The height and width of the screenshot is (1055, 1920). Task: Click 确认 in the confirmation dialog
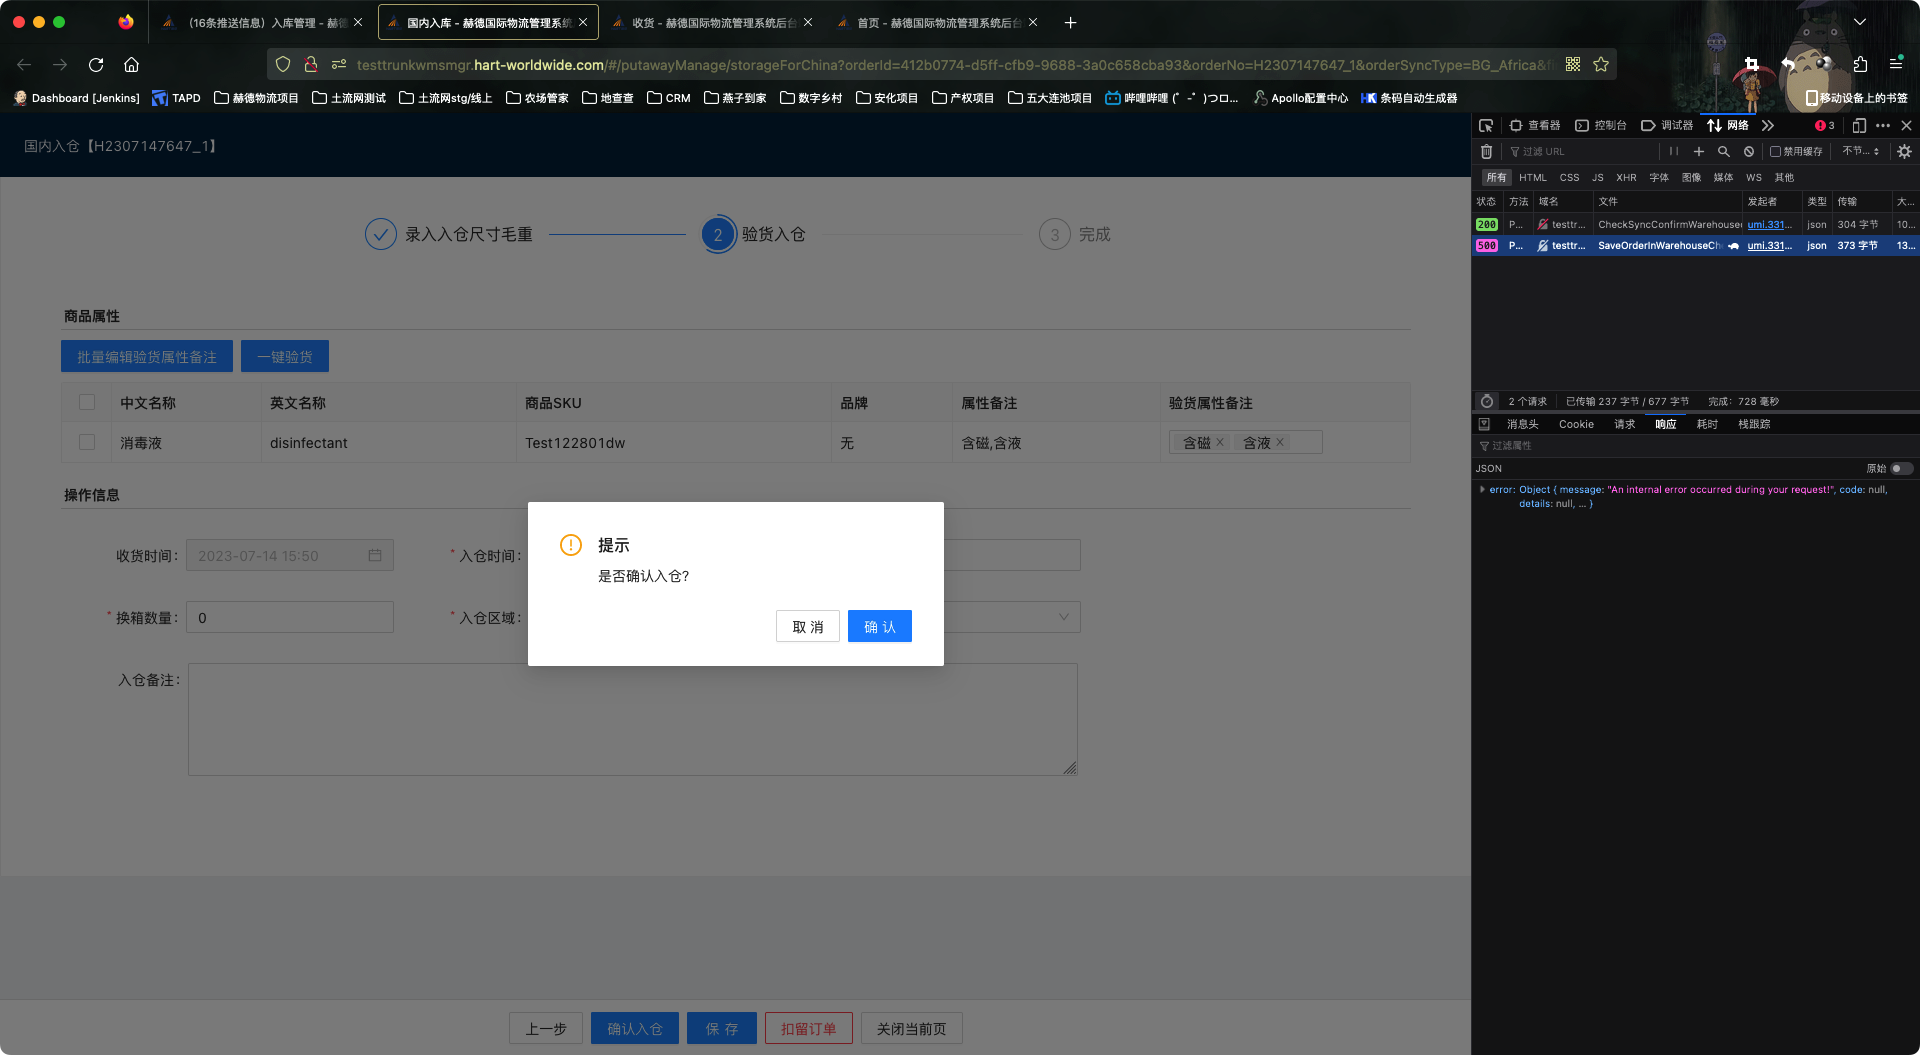click(x=879, y=626)
